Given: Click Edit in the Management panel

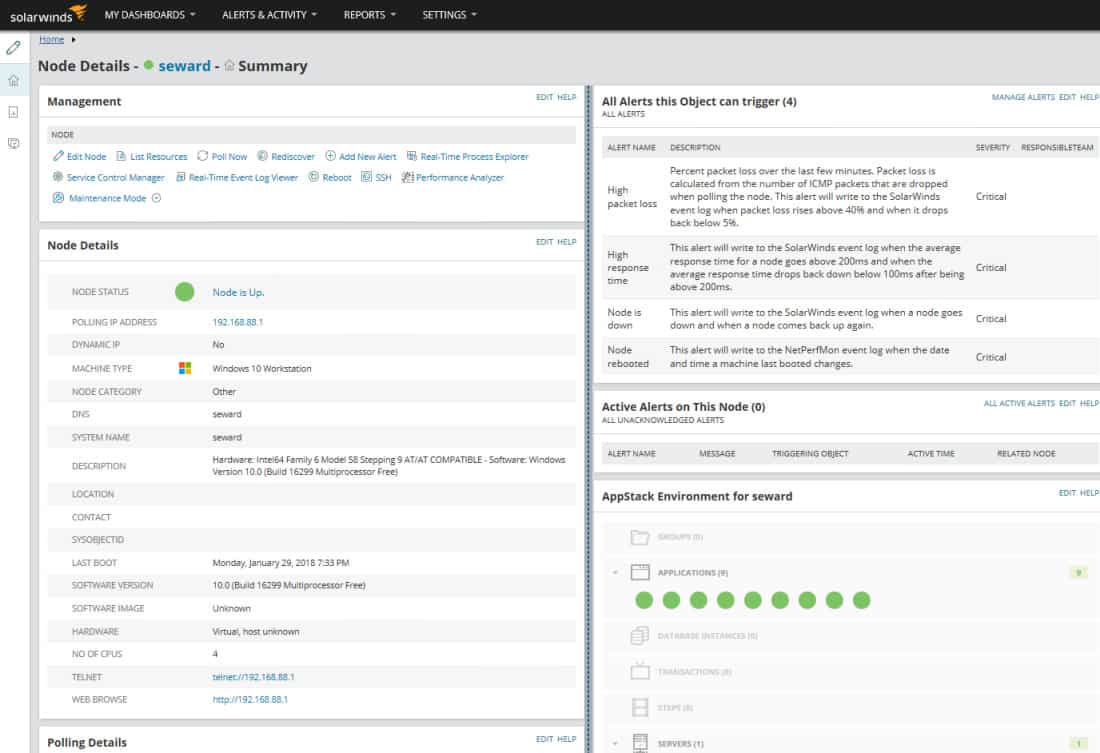Looking at the screenshot, I should click(544, 98).
